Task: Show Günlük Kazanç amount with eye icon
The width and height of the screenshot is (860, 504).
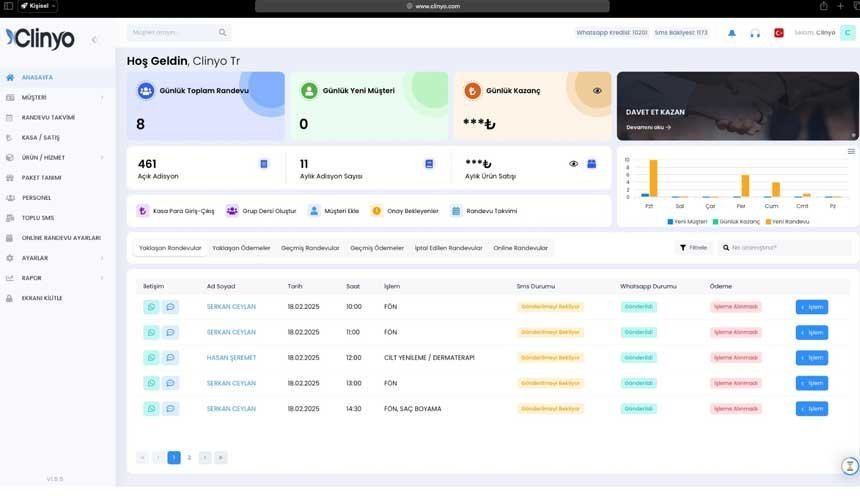Action: pyautogui.click(x=597, y=91)
